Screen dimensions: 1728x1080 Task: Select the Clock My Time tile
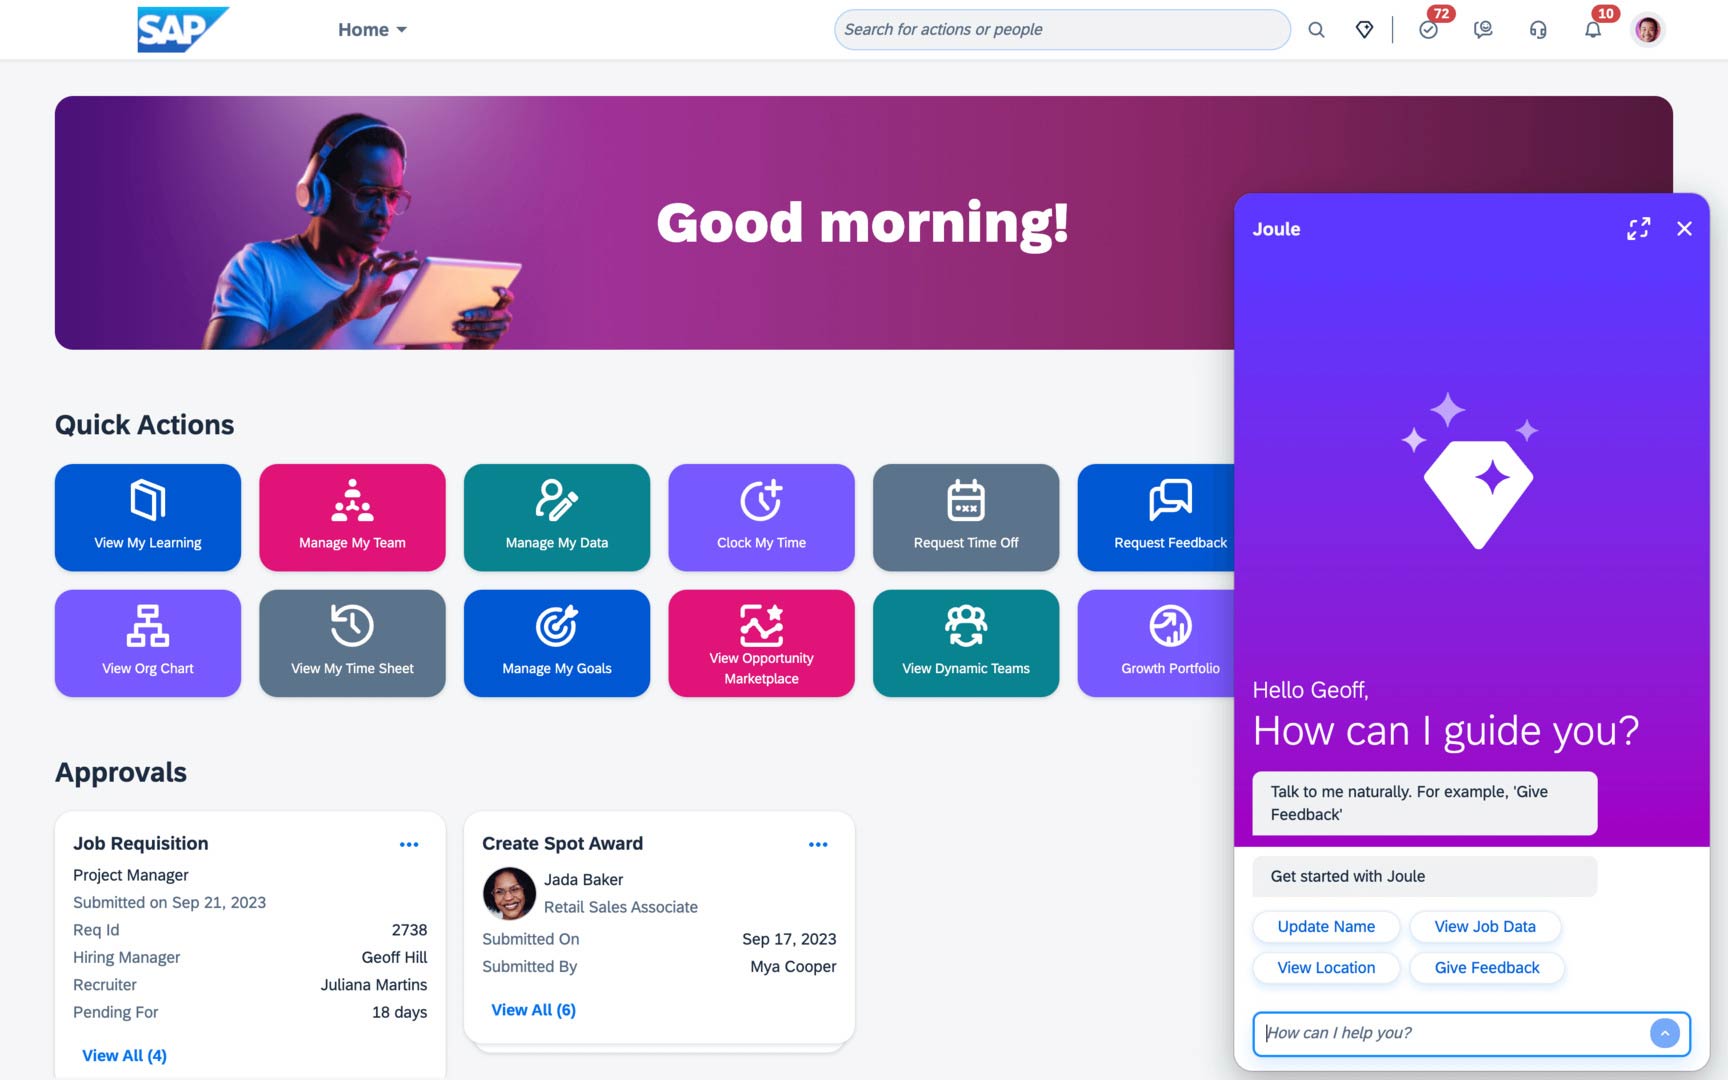point(761,517)
